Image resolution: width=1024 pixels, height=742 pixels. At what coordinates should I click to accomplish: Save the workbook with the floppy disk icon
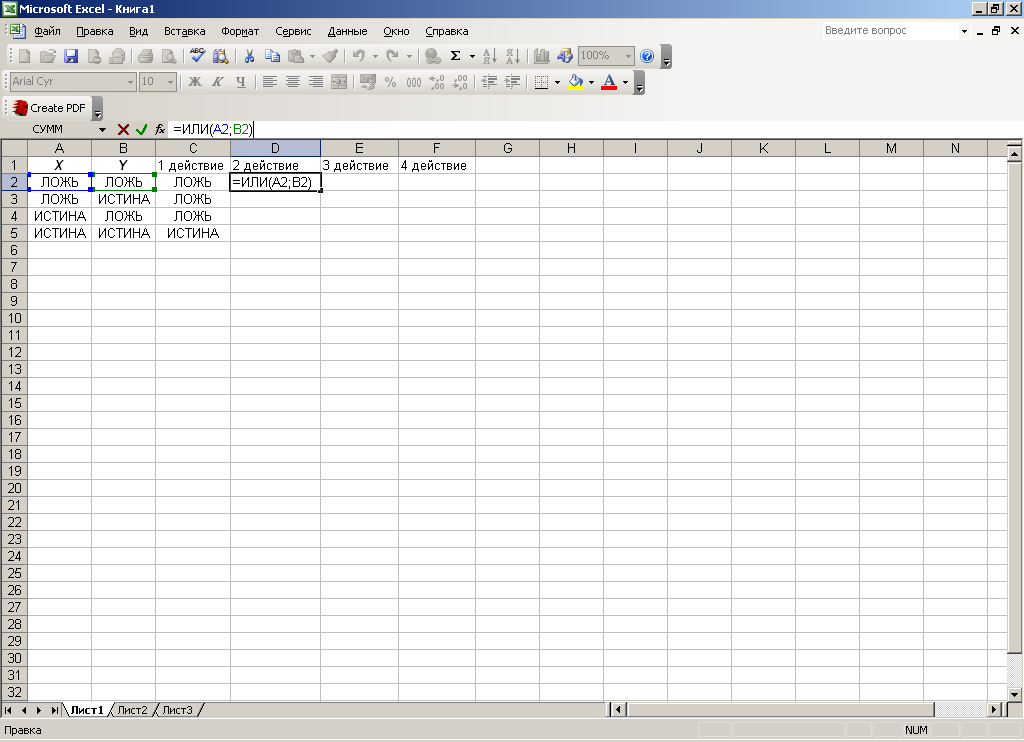point(71,56)
